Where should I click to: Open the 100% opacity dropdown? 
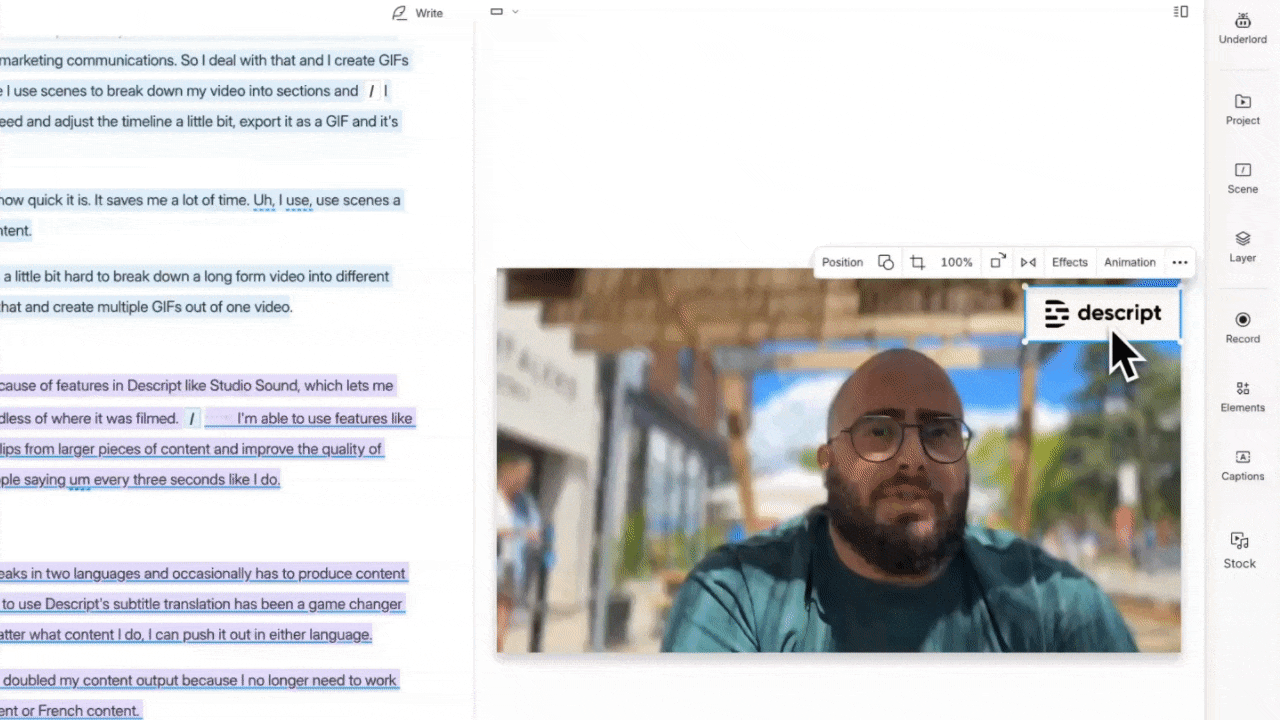956,262
